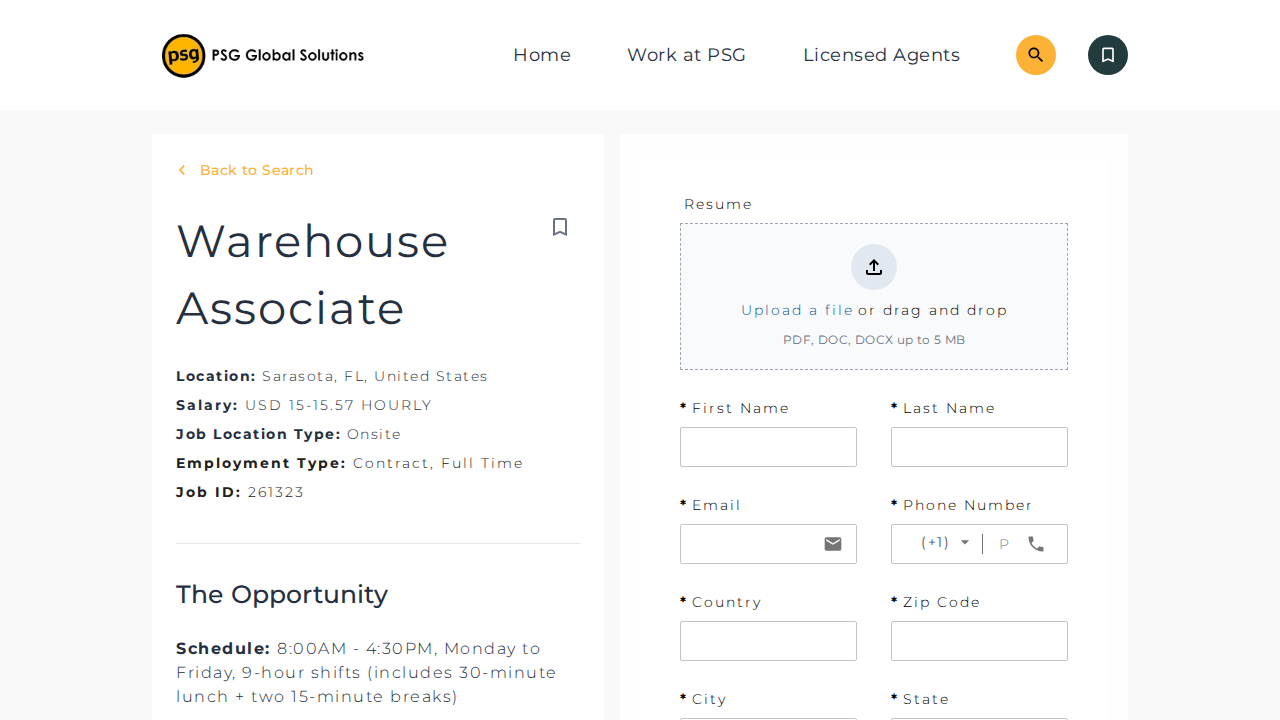The width and height of the screenshot is (1280, 720).
Task: Open the (+1) country code dropdown
Action: point(945,543)
